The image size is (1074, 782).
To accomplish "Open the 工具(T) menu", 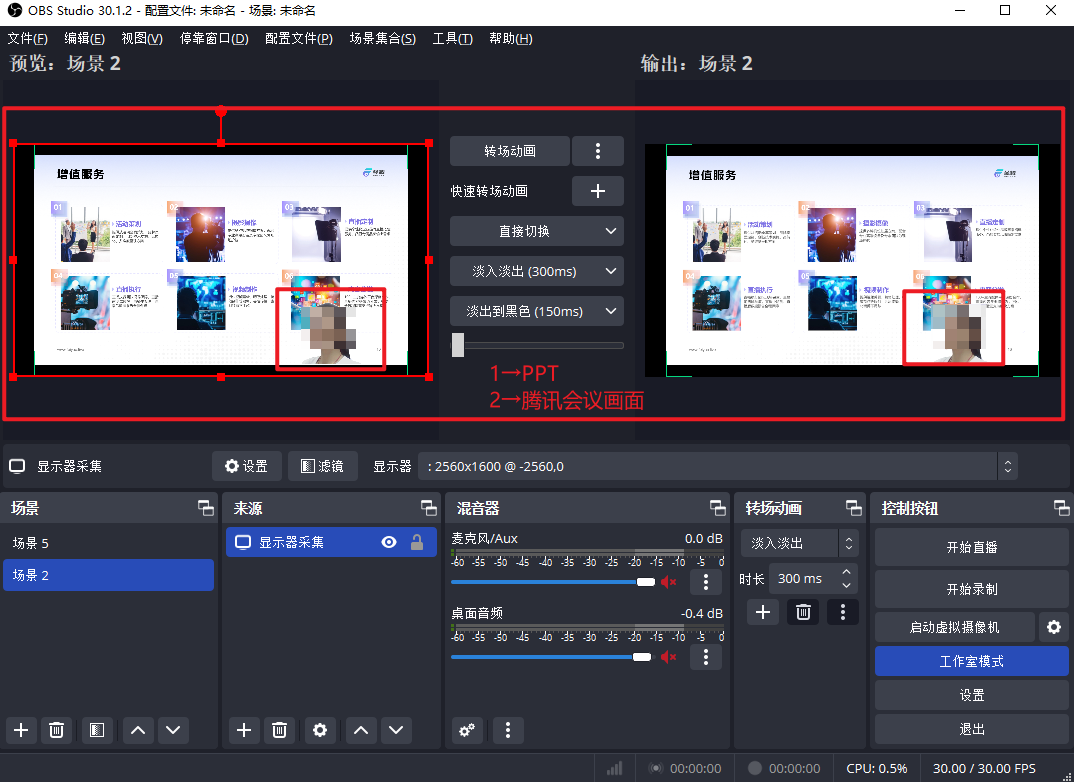I will (x=452, y=39).
